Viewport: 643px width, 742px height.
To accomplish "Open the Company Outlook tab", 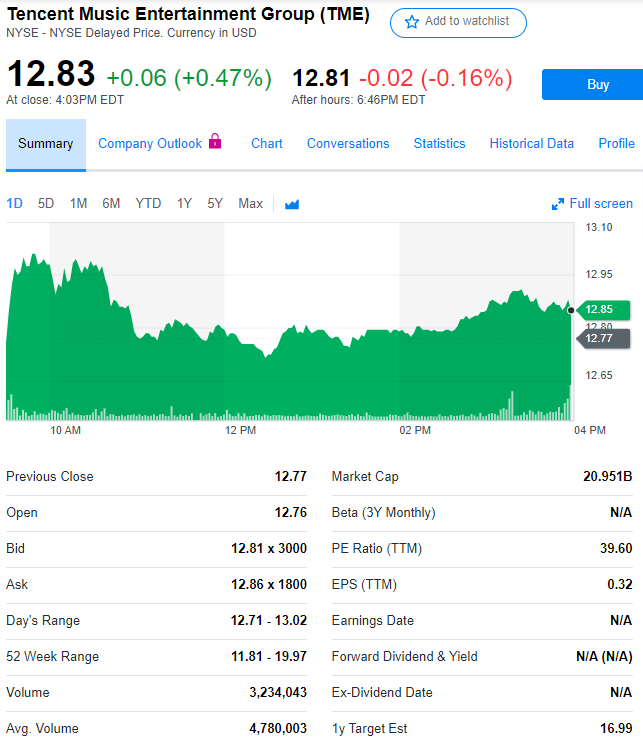I will coord(150,144).
